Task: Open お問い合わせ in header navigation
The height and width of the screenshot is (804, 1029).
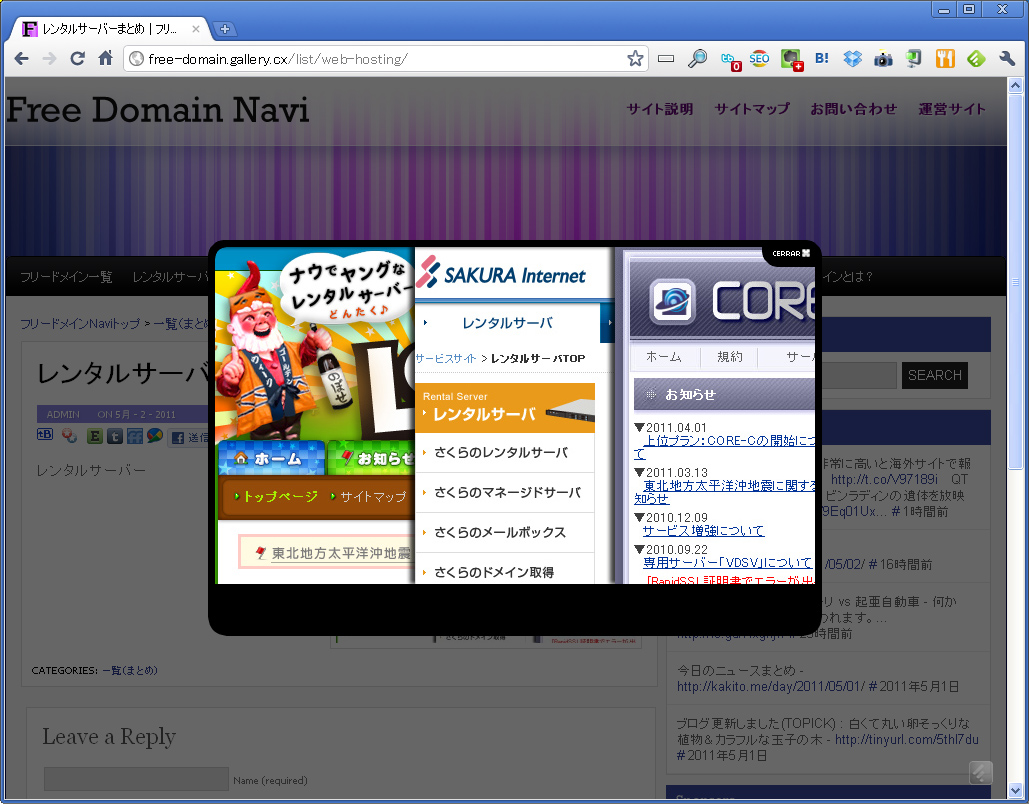Action: [x=853, y=109]
